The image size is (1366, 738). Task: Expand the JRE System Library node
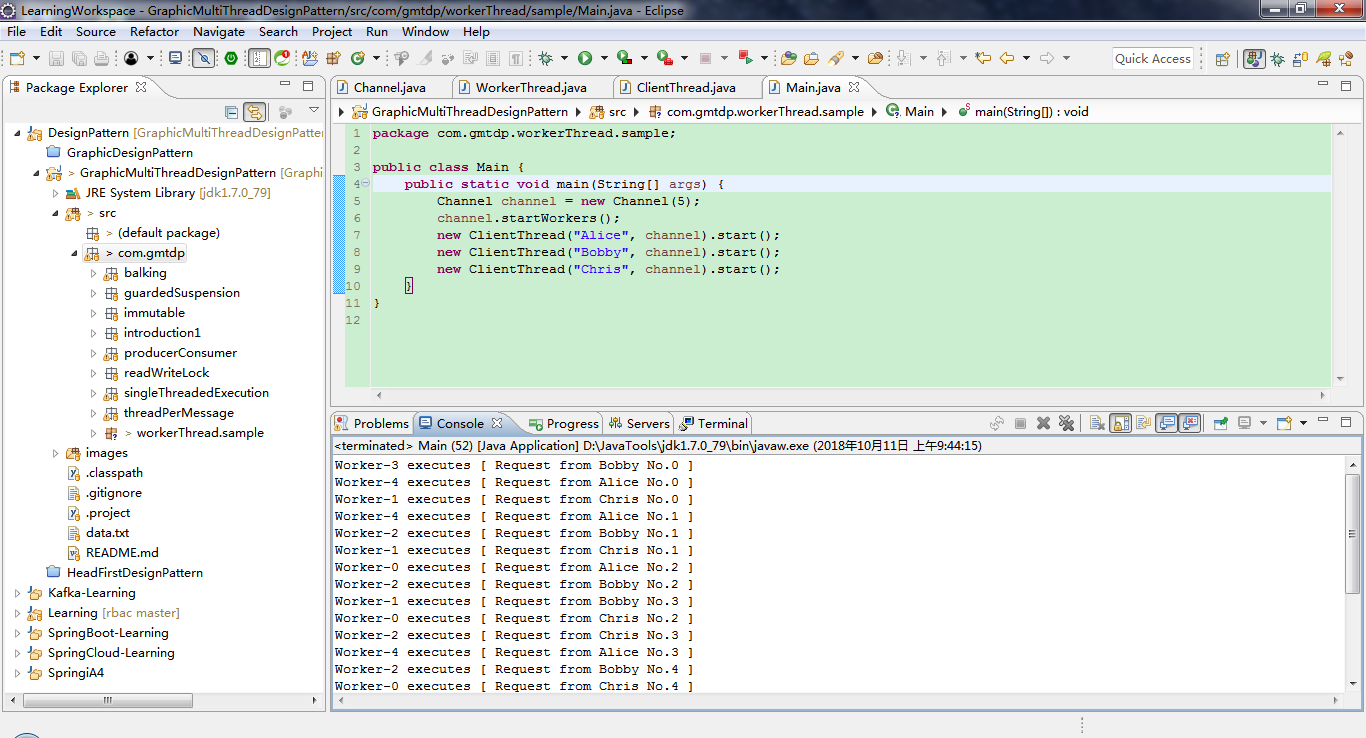click(x=56, y=193)
